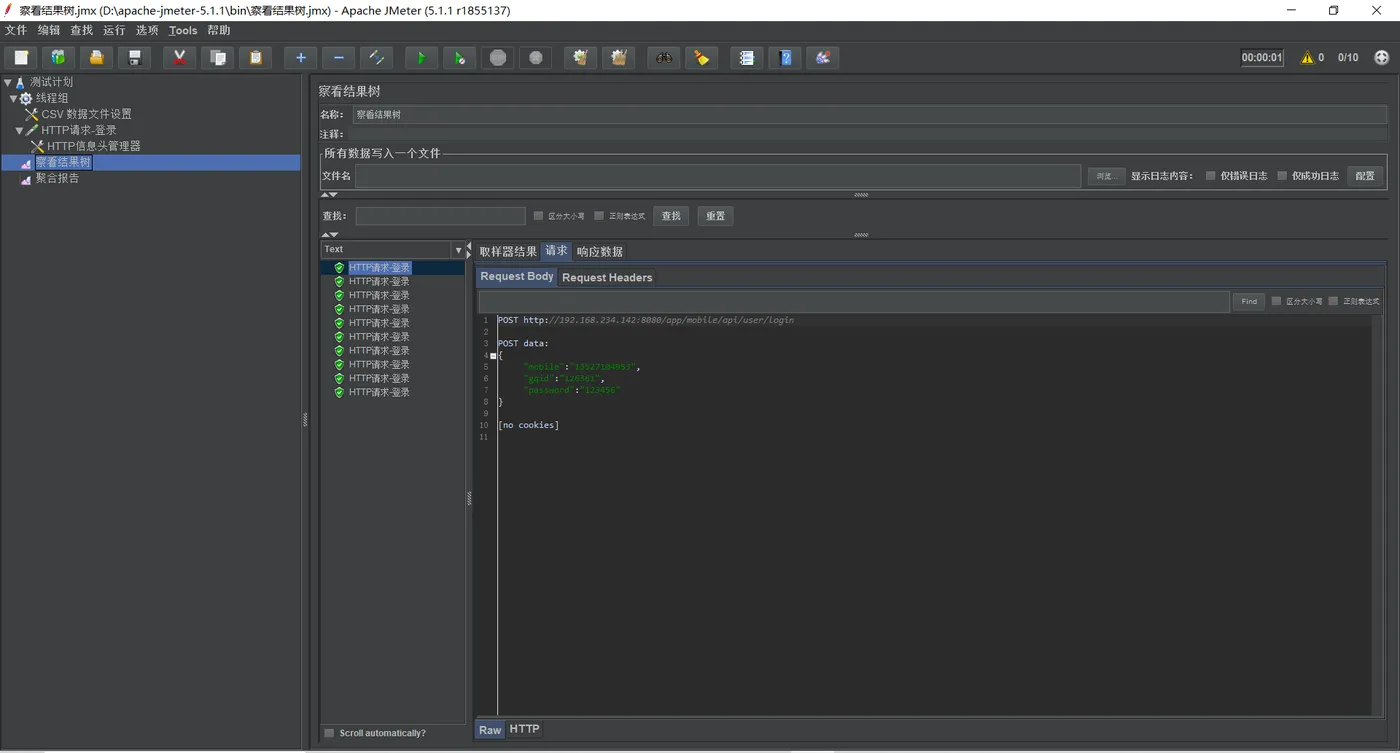This screenshot has width=1400, height=753.
Task: Enable the Scroll automatically checkbox
Action: [329, 733]
